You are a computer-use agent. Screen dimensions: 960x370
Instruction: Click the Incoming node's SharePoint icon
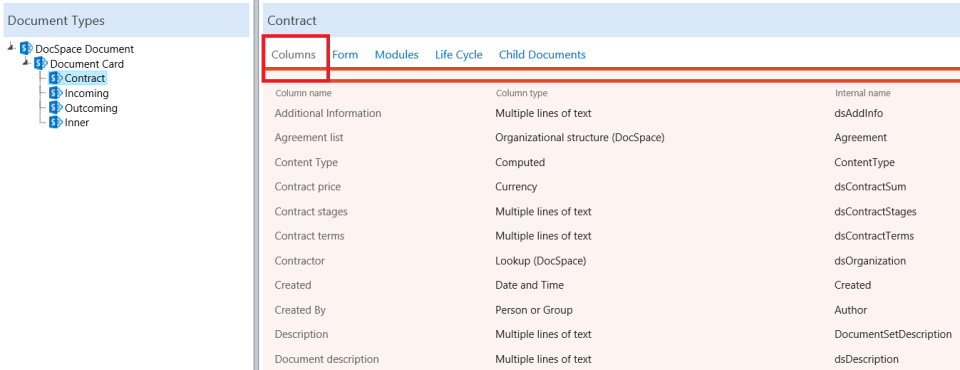pos(56,93)
